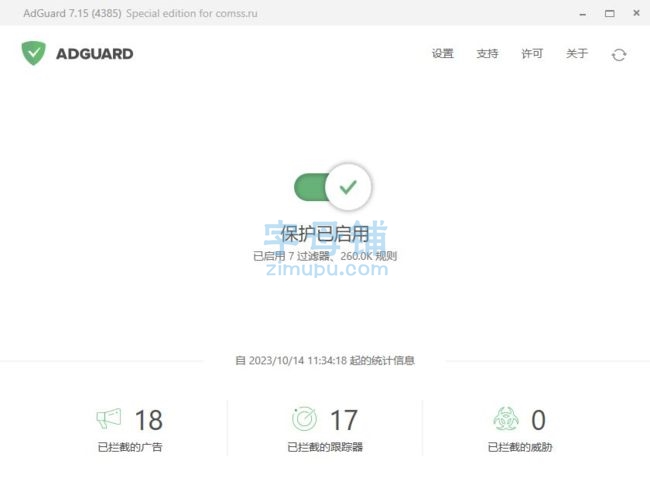Open the 设置 settings menu

442,53
